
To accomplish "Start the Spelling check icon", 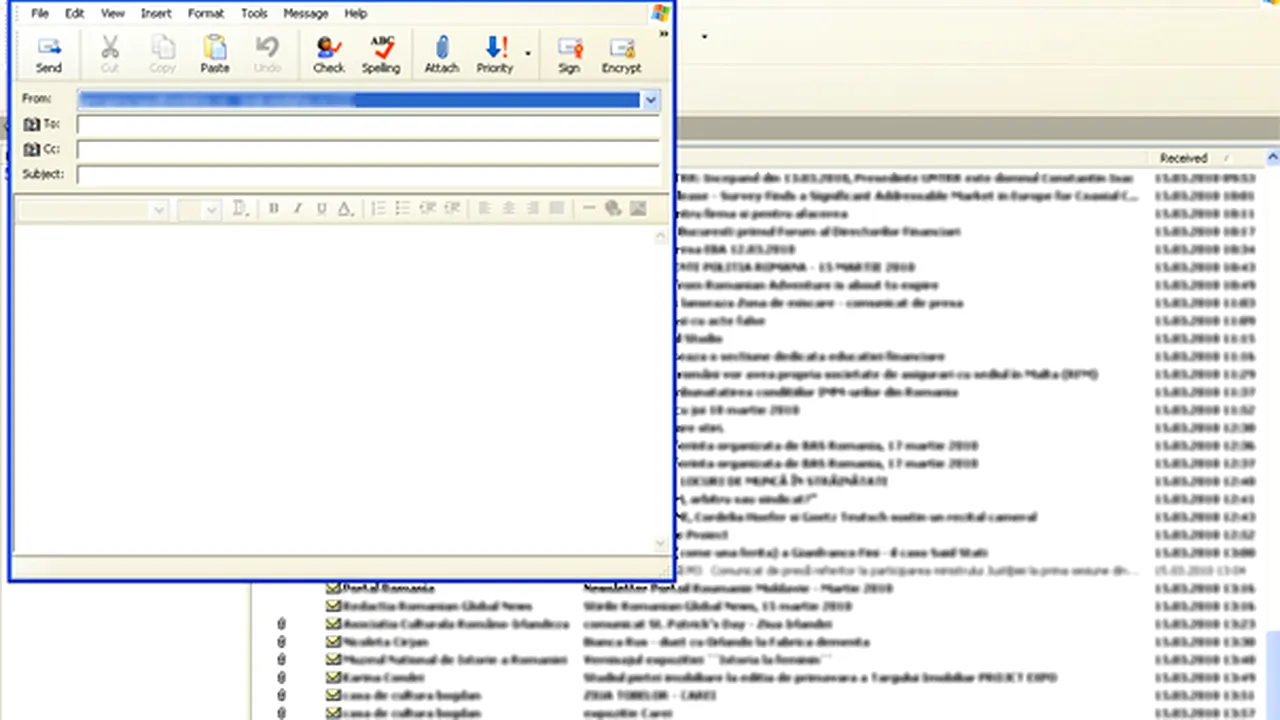I will (381, 54).
